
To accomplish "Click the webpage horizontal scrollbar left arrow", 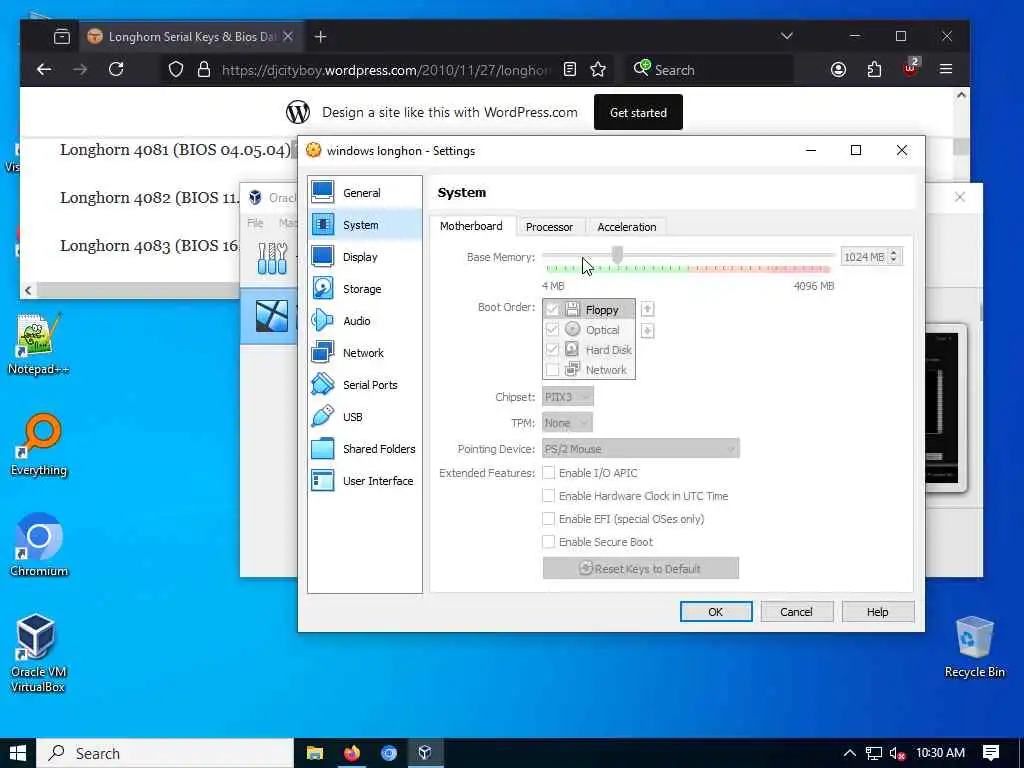I will click(x=28, y=290).
